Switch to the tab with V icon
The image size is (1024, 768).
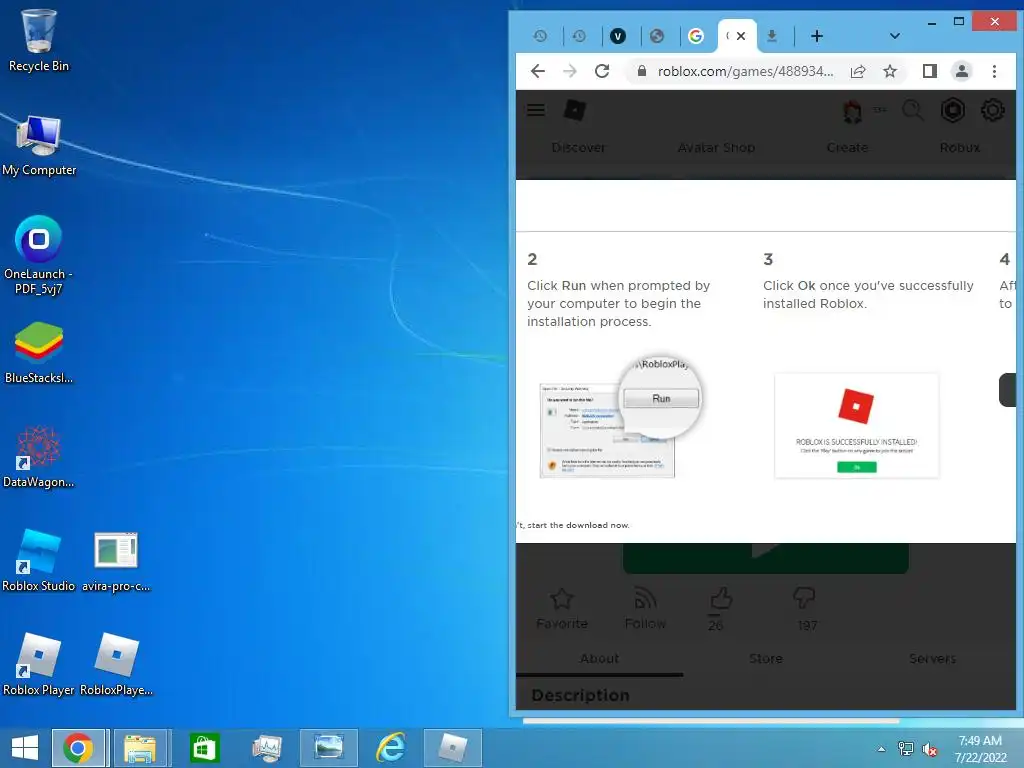click(618, 36)
